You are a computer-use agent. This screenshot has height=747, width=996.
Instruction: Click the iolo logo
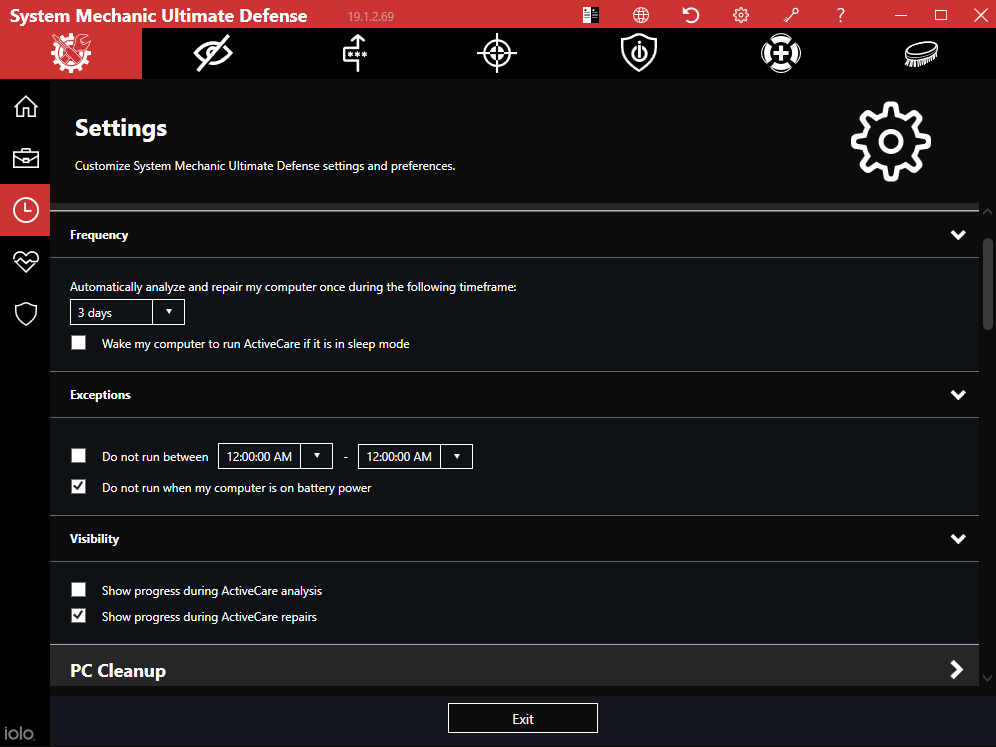[20, 733]
